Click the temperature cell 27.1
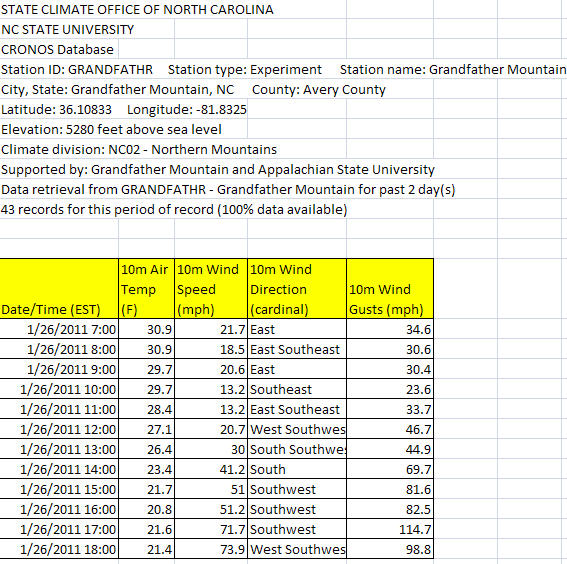This screenshot has height=564, width=567. (146, 429)
